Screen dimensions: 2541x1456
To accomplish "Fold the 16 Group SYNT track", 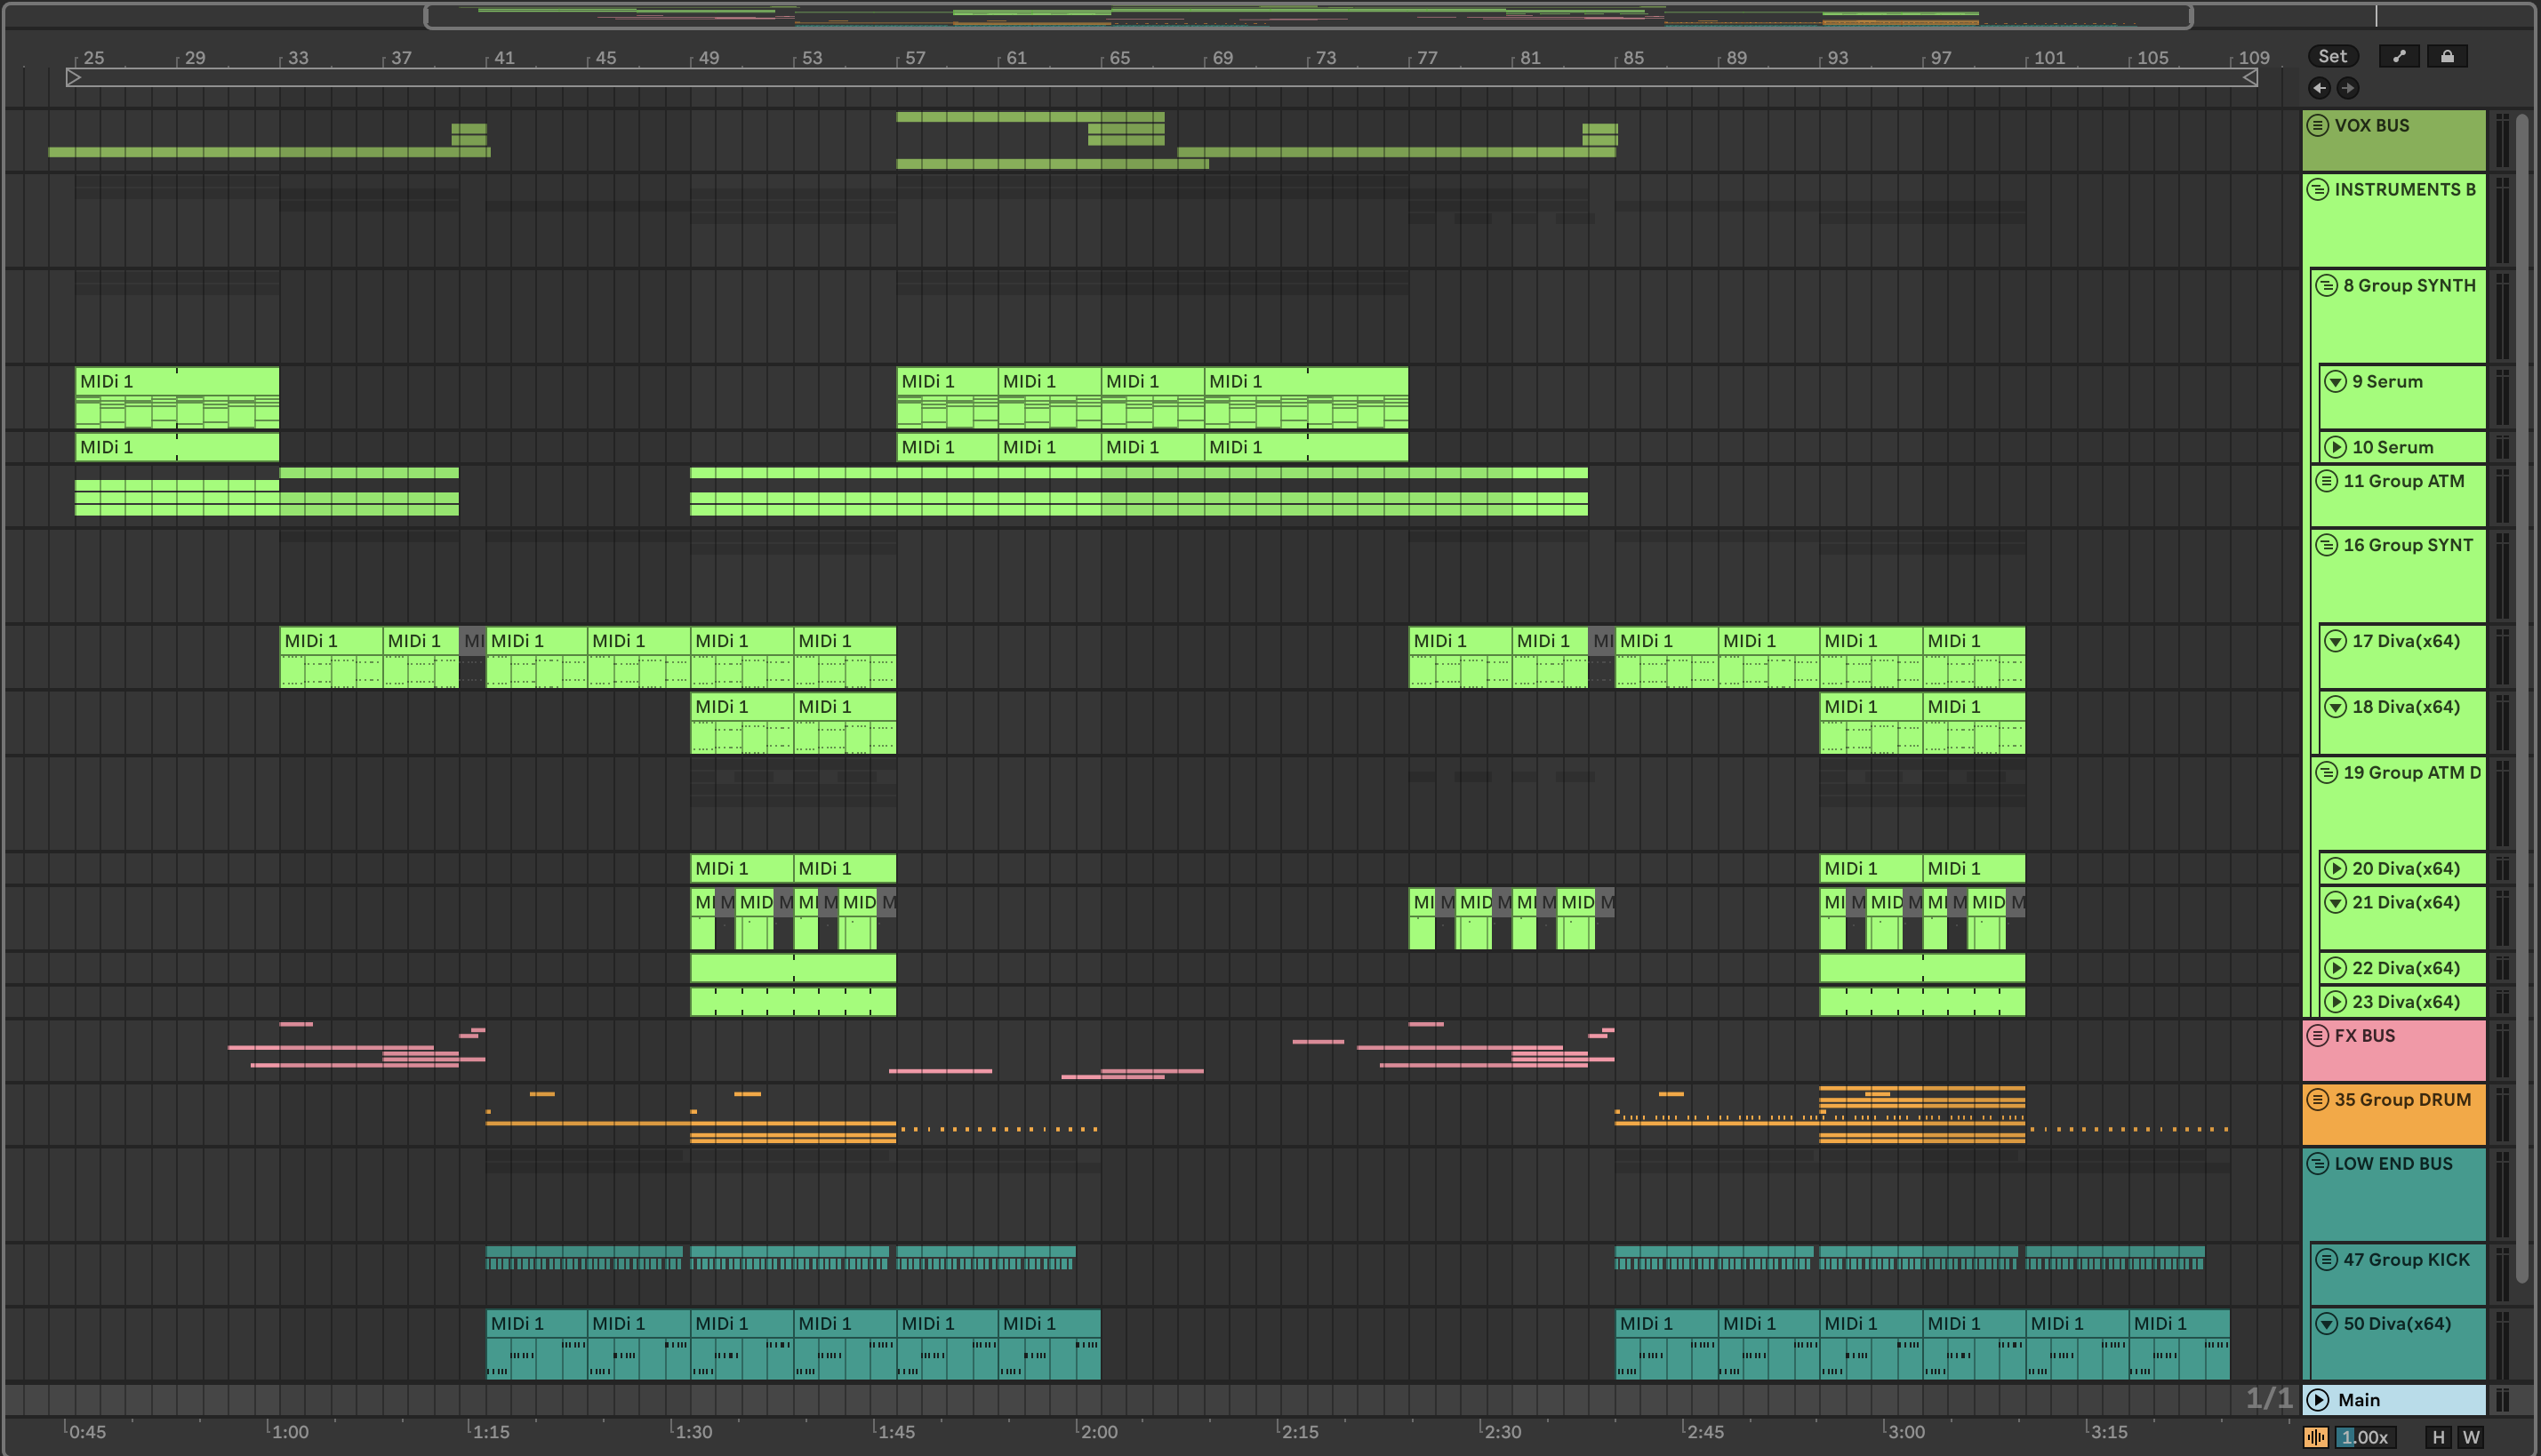I will 2327,545.
